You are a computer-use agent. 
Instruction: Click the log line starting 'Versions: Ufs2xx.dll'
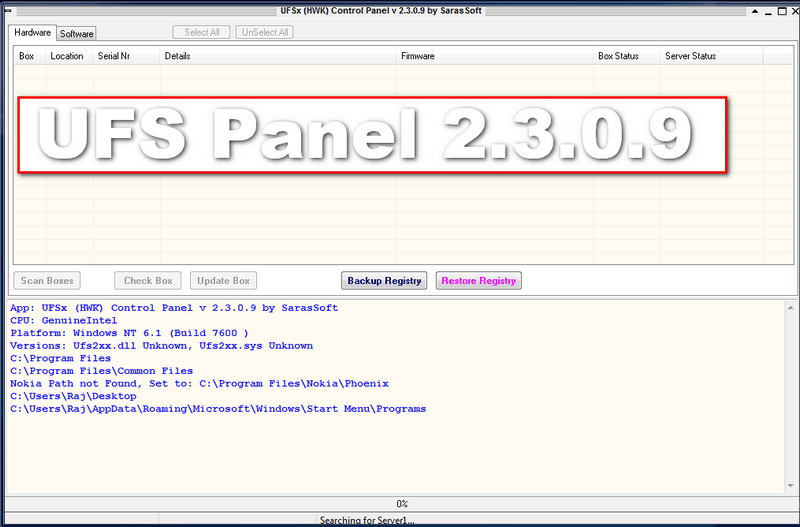[x=161, y=346]
